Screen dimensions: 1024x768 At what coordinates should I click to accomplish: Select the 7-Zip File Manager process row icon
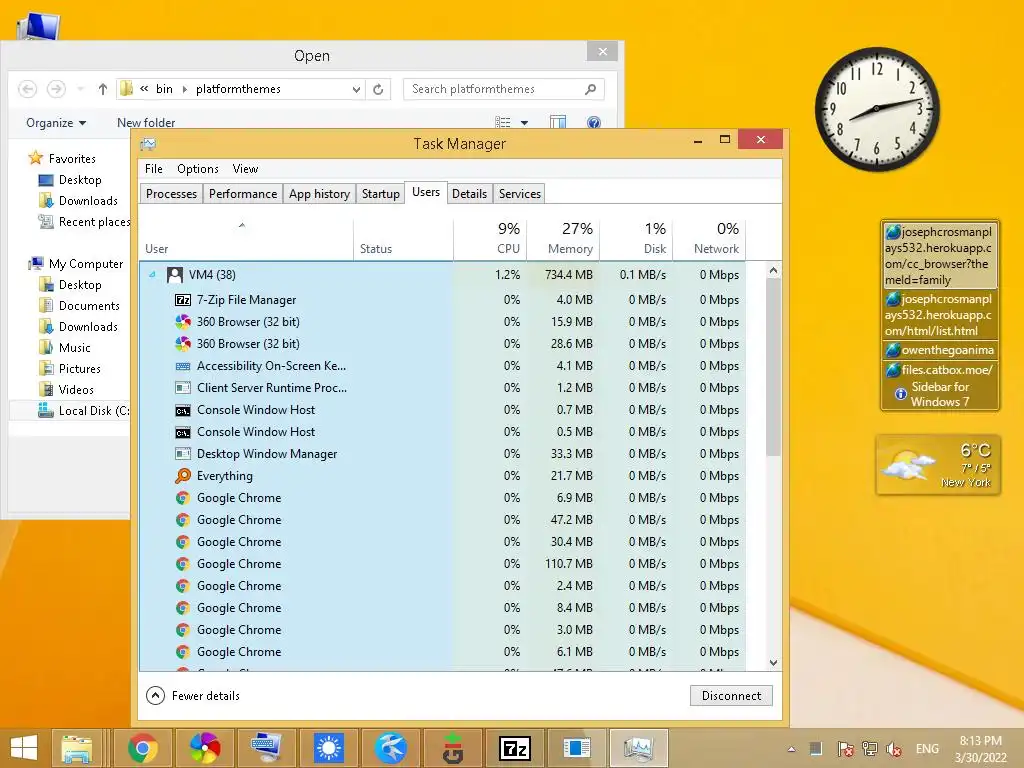183,300
